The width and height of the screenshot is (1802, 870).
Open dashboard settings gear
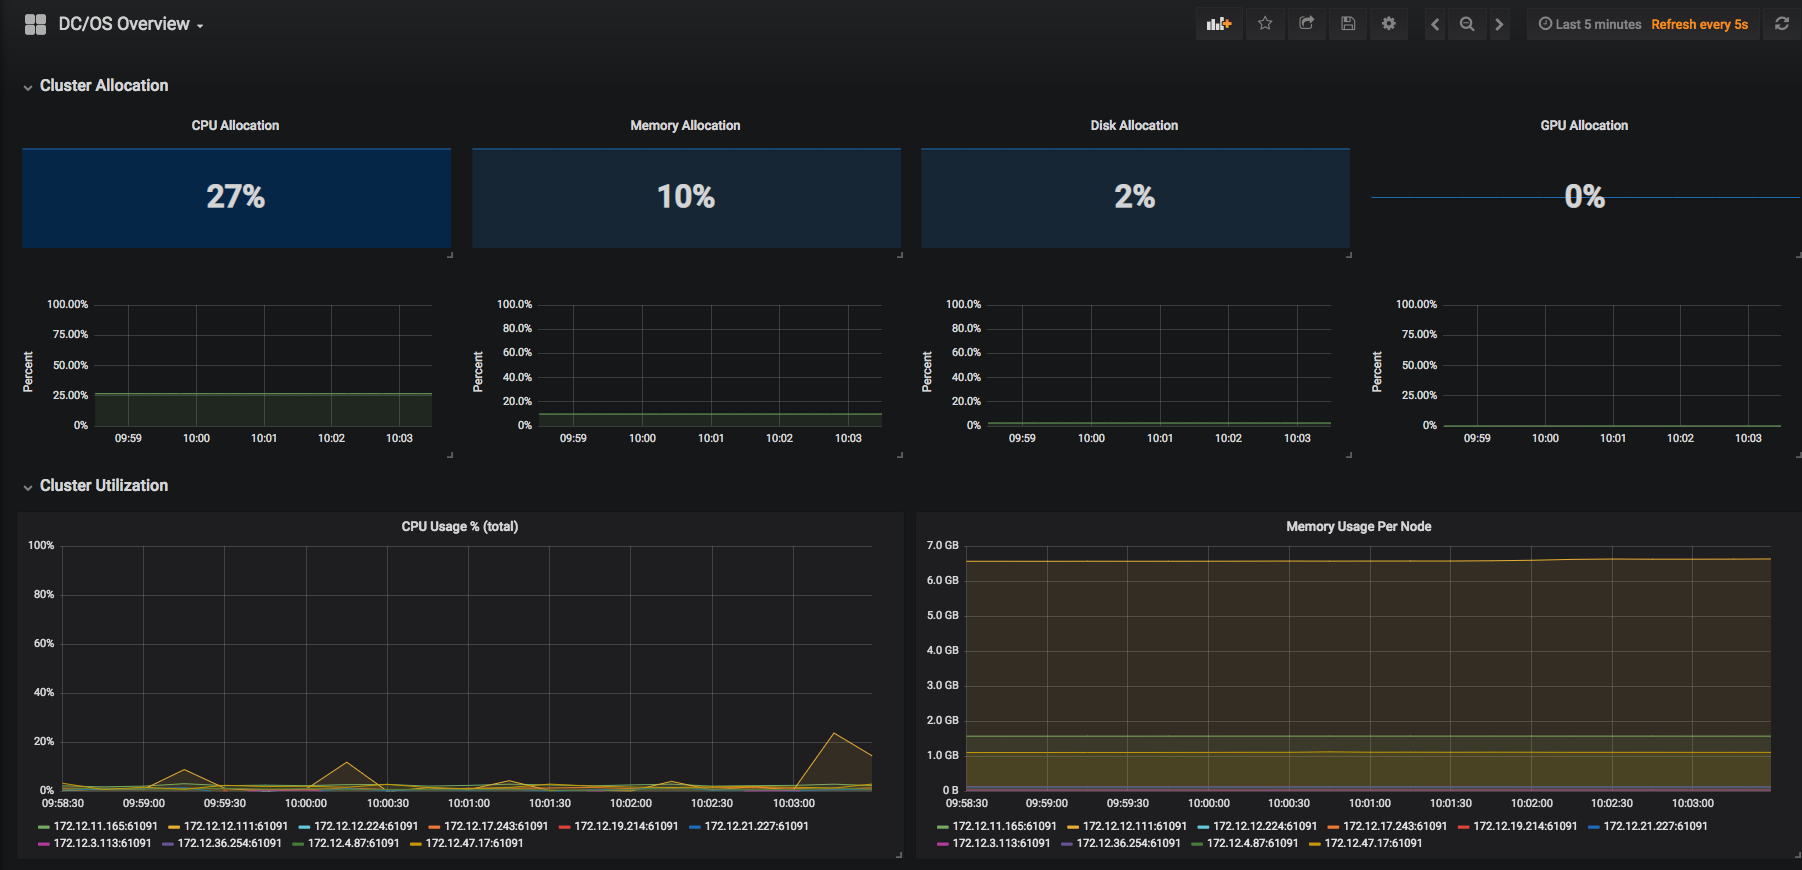[x=1389, y=24]
